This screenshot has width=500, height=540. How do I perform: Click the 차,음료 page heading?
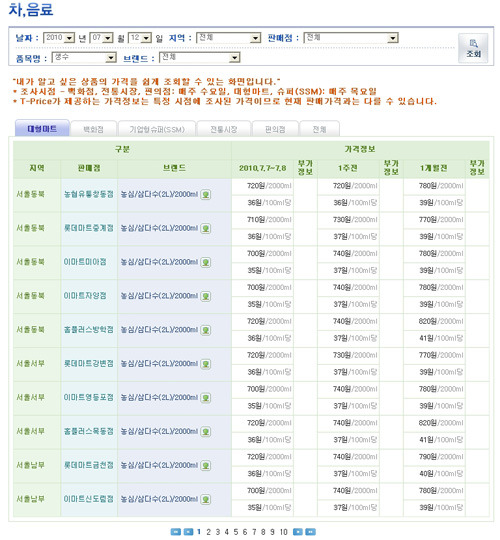pyautogui.click(x=31, y=10)
